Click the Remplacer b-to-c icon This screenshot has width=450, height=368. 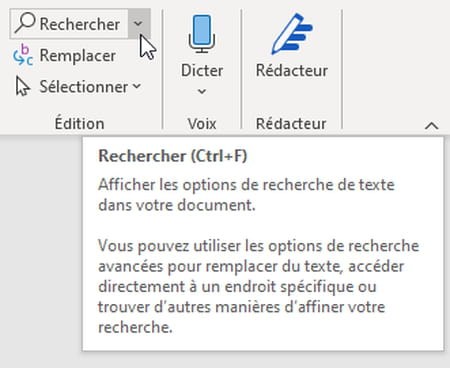click(23, 55)
